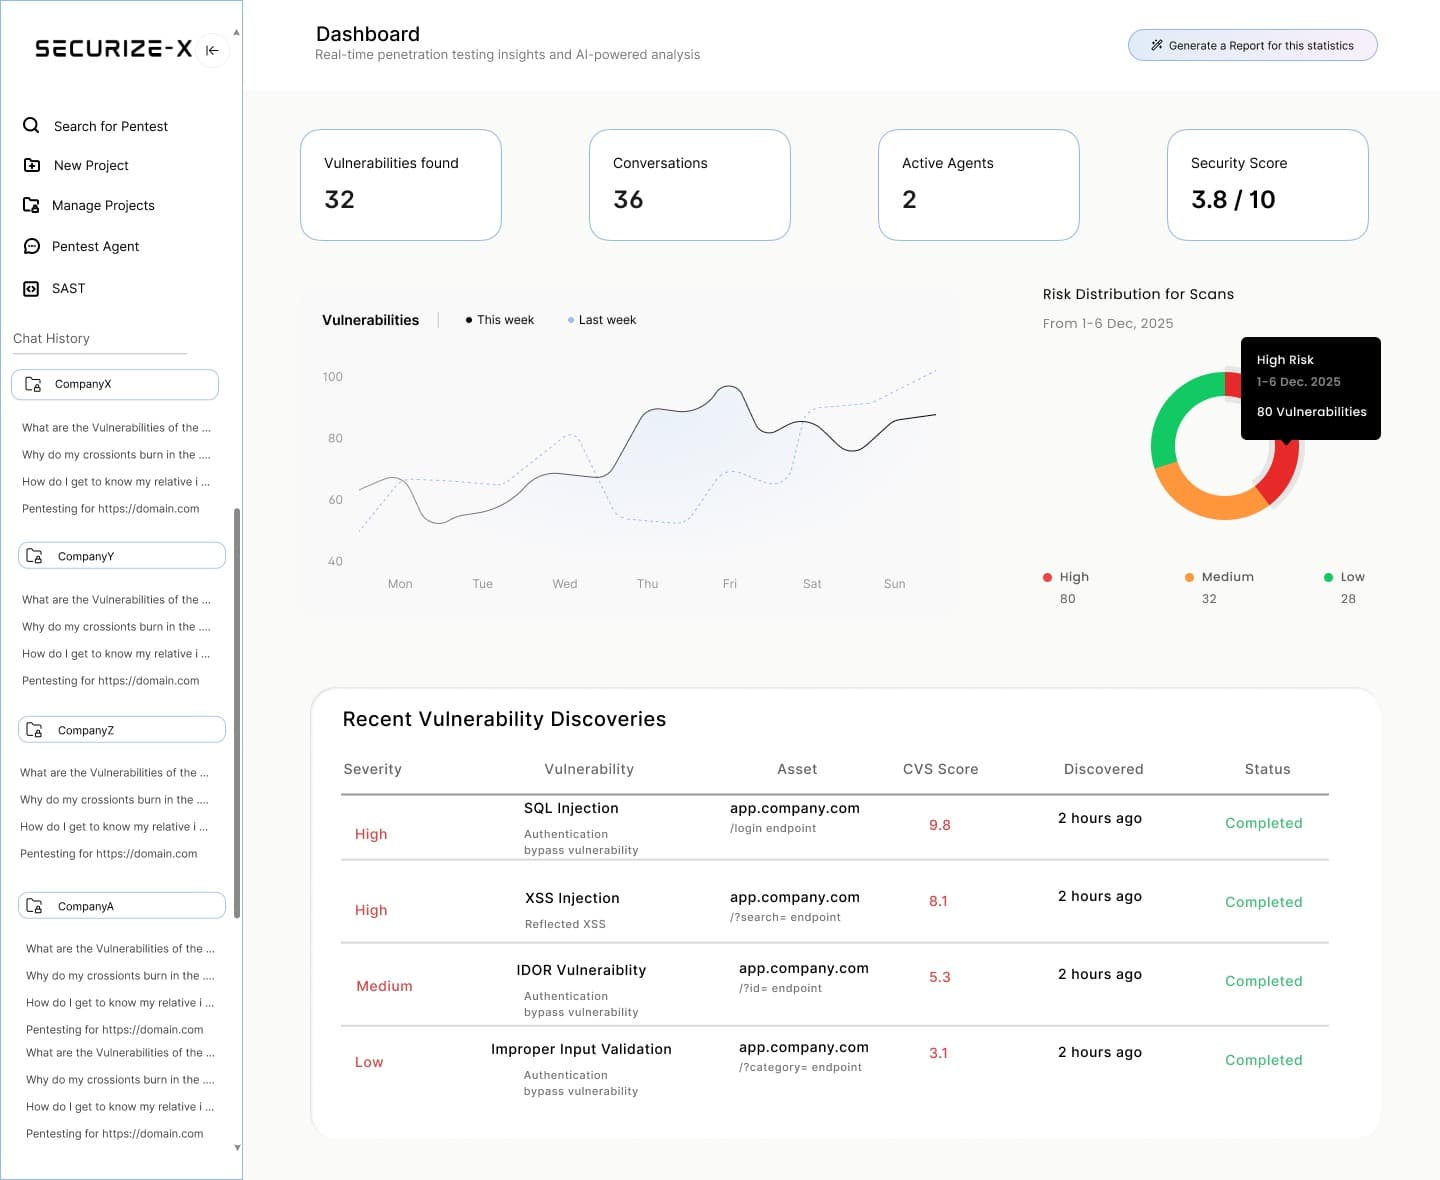
Task: Select the SAST tool
Action: click(68, 288)
